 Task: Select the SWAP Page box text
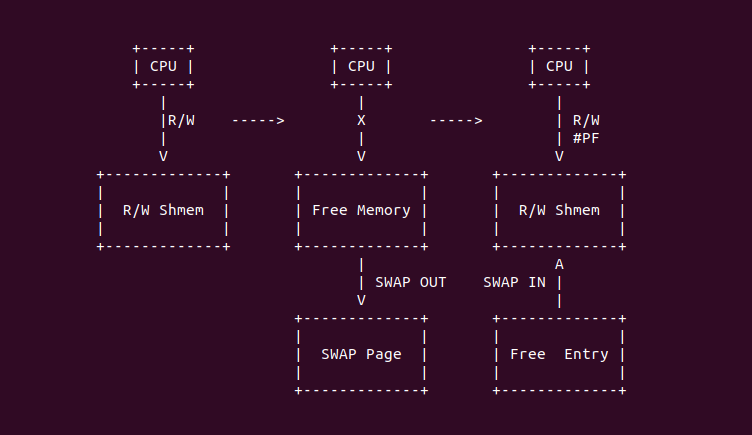361,354
